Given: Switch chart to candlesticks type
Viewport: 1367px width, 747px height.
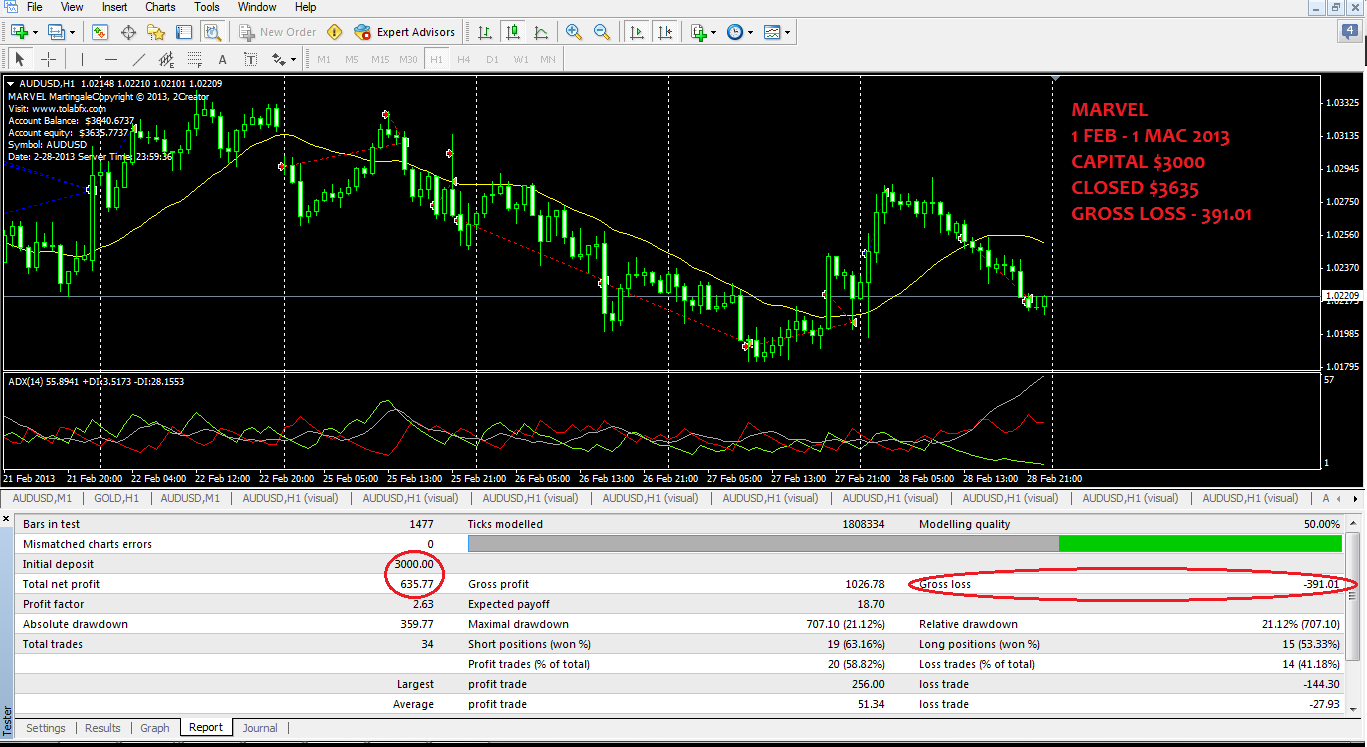Looking at the screenshot, I should point(513,32).
